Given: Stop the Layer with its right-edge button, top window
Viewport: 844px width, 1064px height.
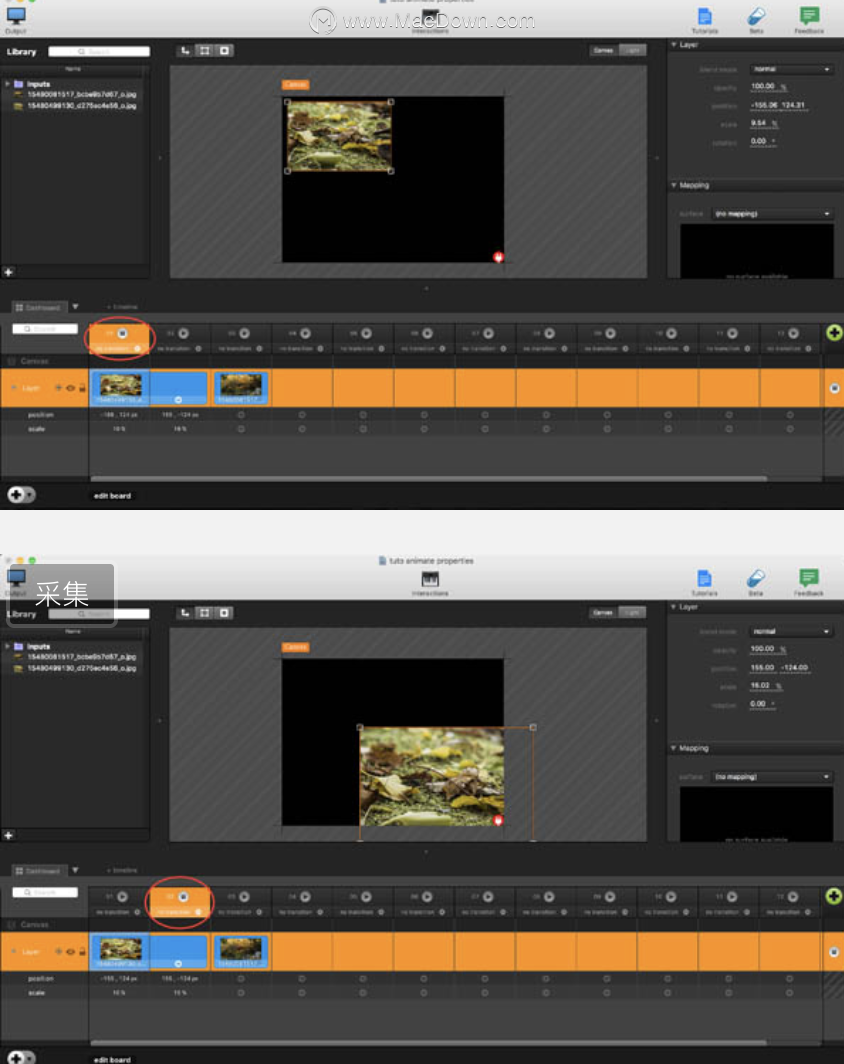Looking at the screenshot, I should pos(835,388).
